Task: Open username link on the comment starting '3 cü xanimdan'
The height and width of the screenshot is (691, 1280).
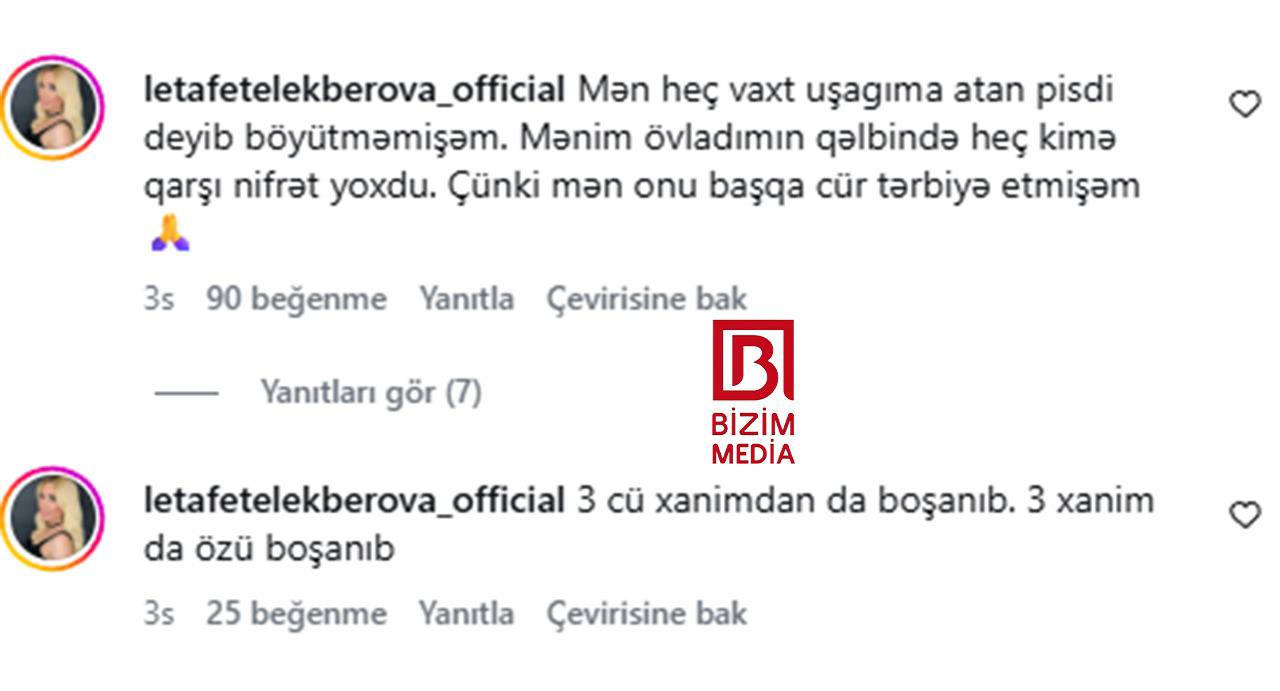Action: point(355,500)
